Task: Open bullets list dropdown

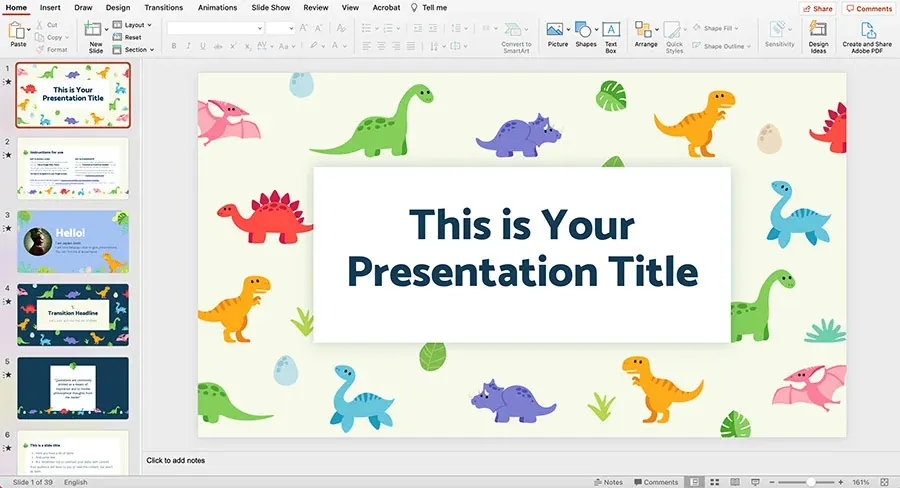Action: (x=376, y=28)
